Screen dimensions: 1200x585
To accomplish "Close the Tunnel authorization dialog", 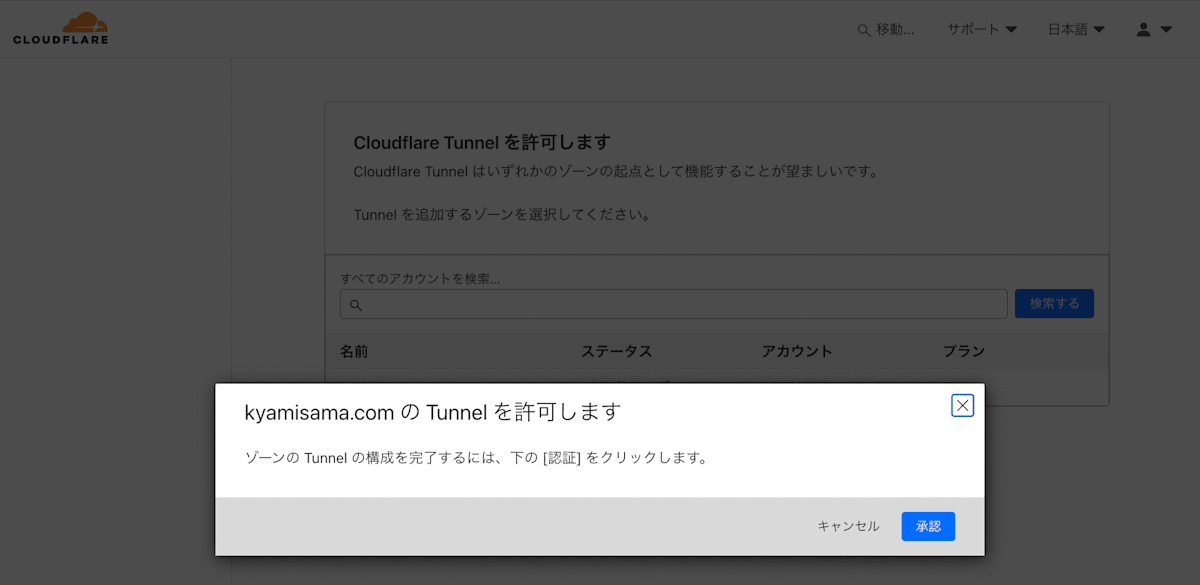I will (x=962, y=405).
